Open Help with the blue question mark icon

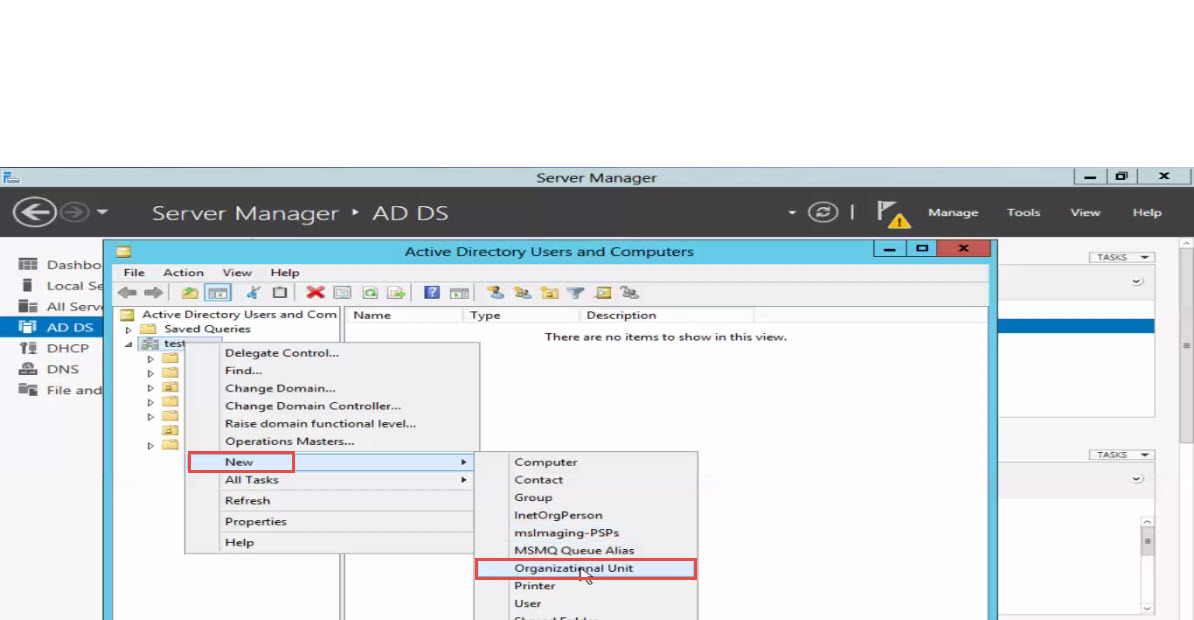pos(432,292)
